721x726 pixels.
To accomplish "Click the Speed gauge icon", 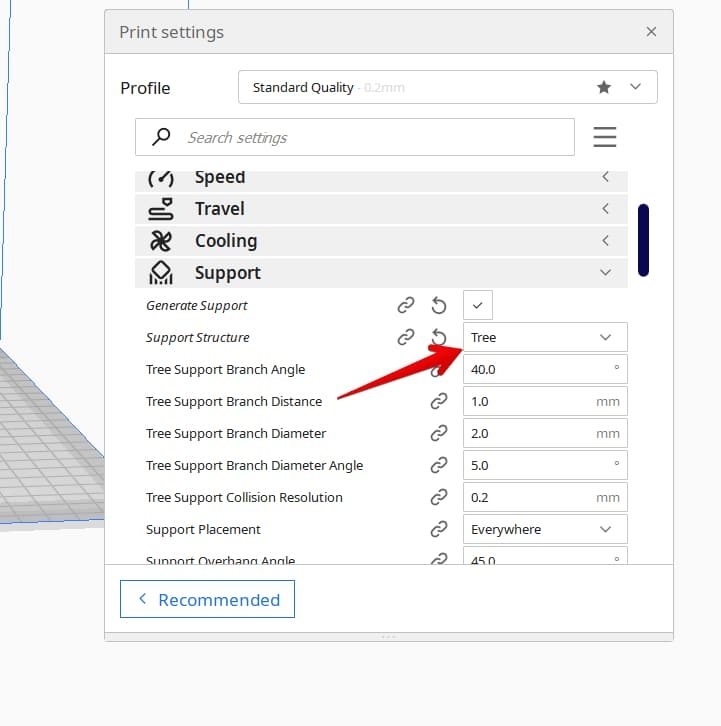I will point(161,179).
